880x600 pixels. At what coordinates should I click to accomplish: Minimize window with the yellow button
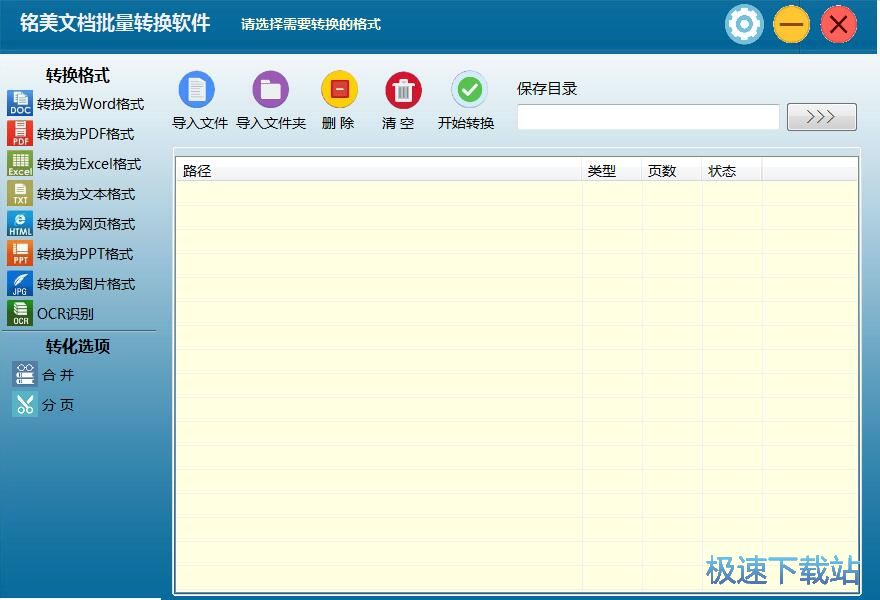pyautogui.click(x=791, y=25)
